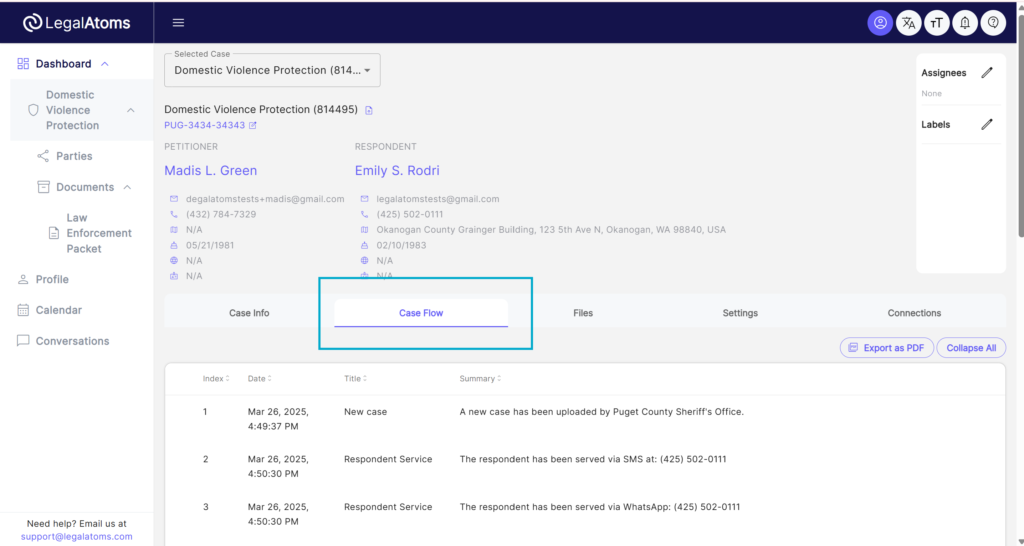Open Profile in the sidebar
This screenshot has height=546, width=1024.
[52, 280]
